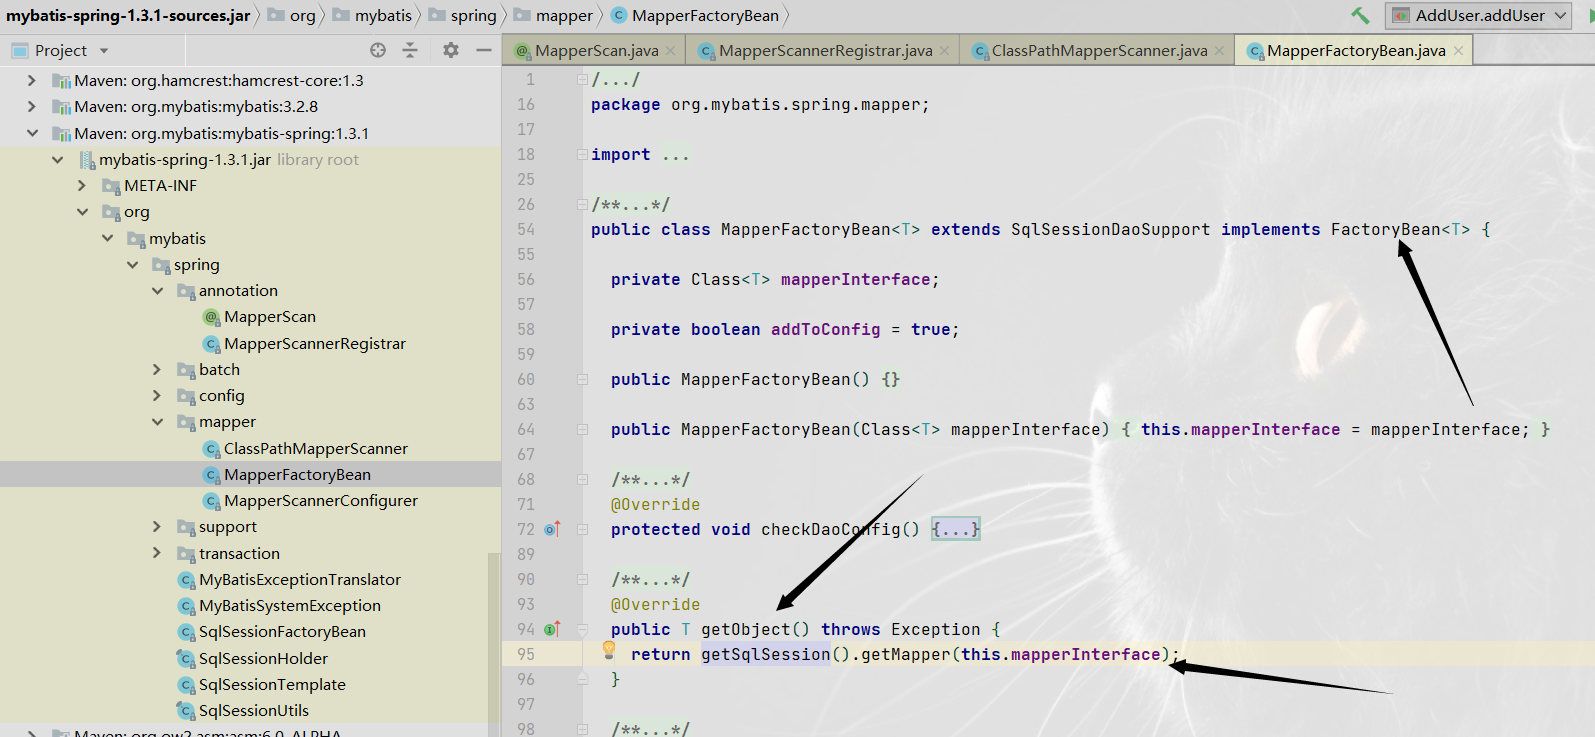Viewport: 1595px width, 737px height.
Task: Click getSqlSession call on line 95
Action: point(766,654)
